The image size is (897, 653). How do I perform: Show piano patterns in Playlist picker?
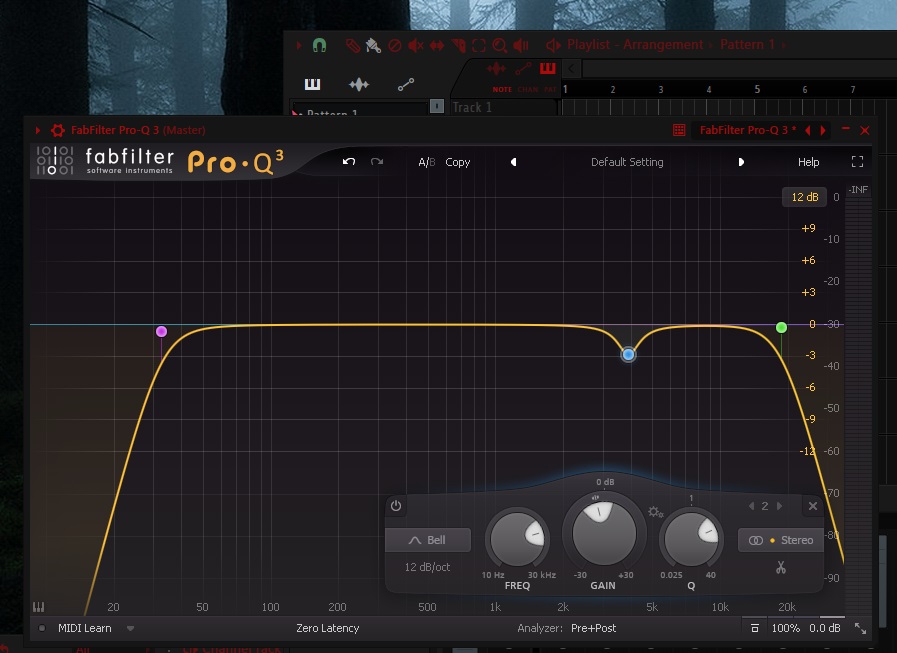pos(312,84)
